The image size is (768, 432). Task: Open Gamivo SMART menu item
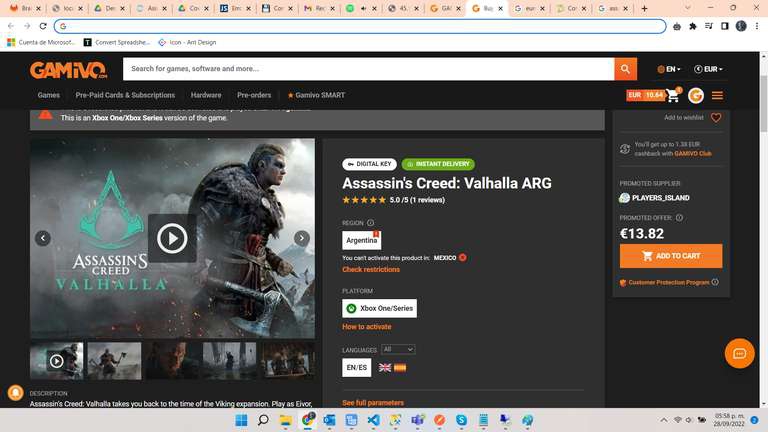(316, 95)
